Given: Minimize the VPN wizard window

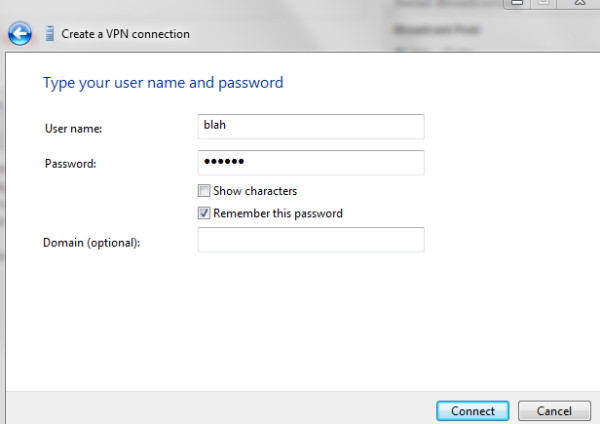Looking at the screenshot, I should pyautogui.click(x=517, y=3).
